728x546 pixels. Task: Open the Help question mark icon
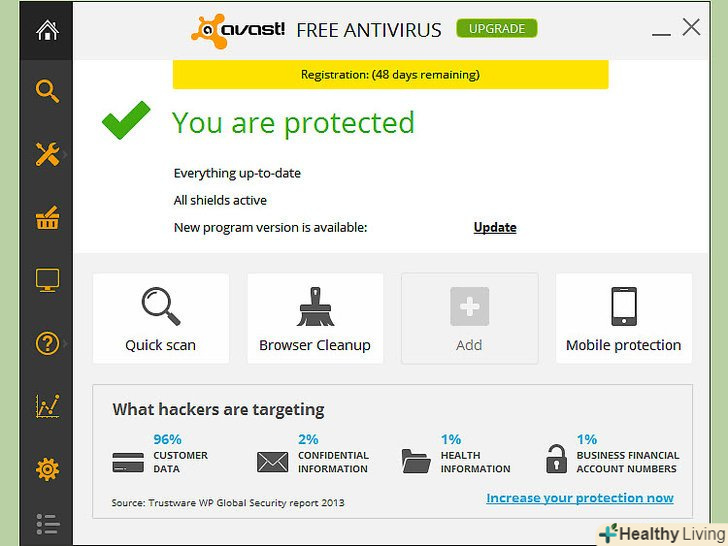[46, 344]
